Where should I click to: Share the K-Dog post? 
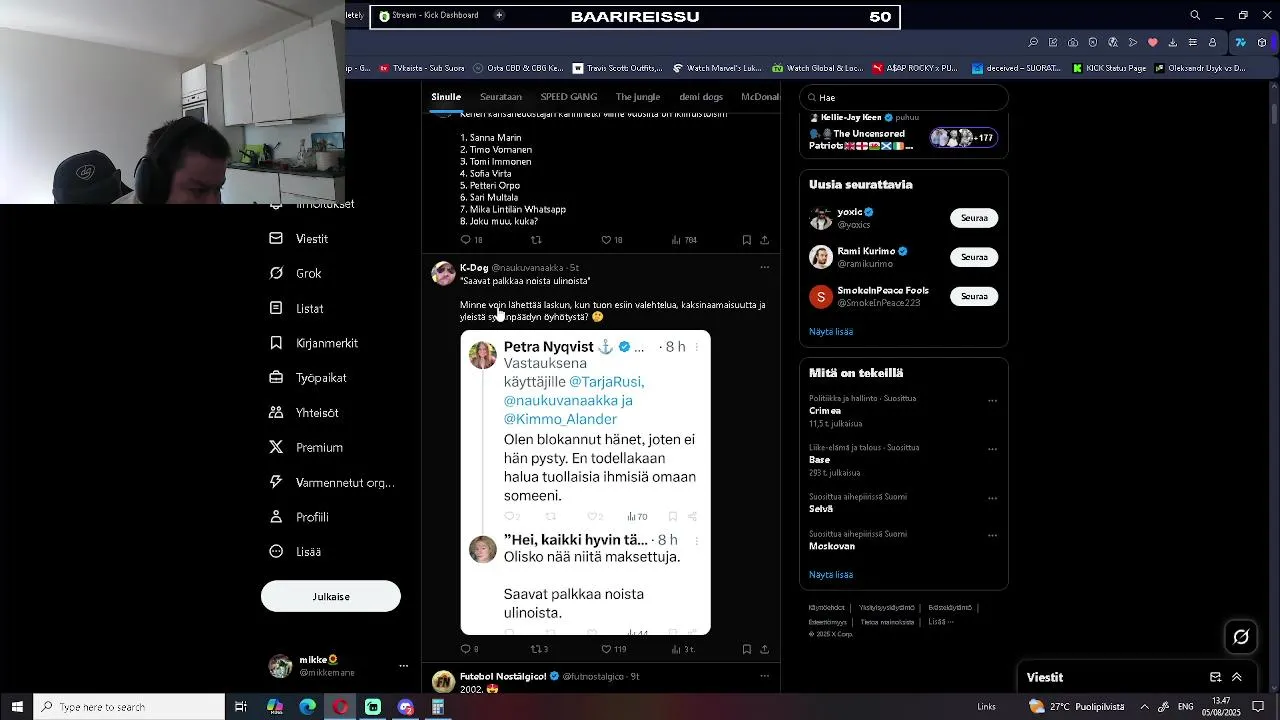coord(765,649)
